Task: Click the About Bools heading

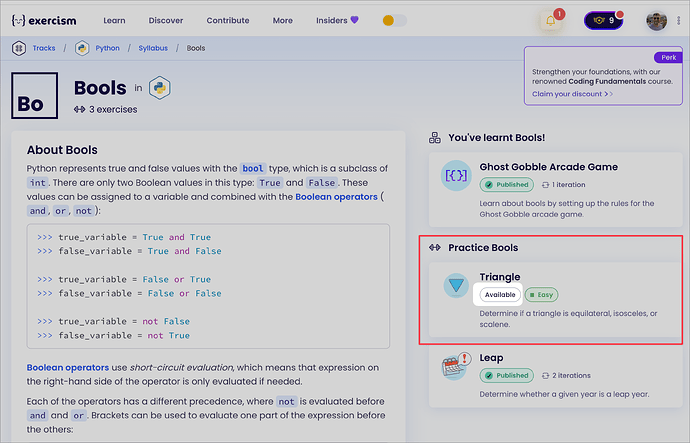Action: pos(62,150)
